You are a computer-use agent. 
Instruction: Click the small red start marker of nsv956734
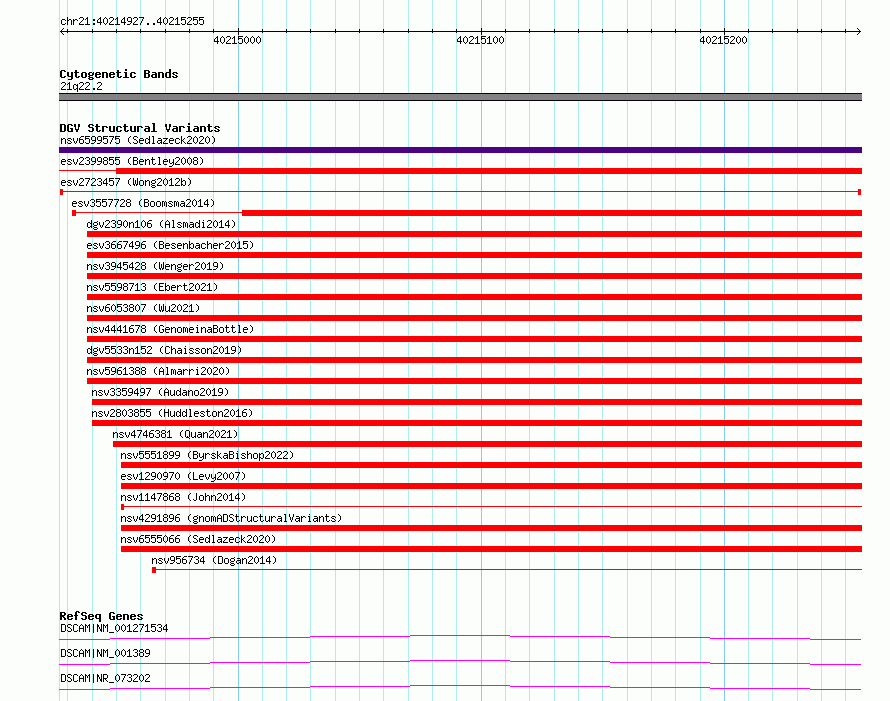point(154,570)
